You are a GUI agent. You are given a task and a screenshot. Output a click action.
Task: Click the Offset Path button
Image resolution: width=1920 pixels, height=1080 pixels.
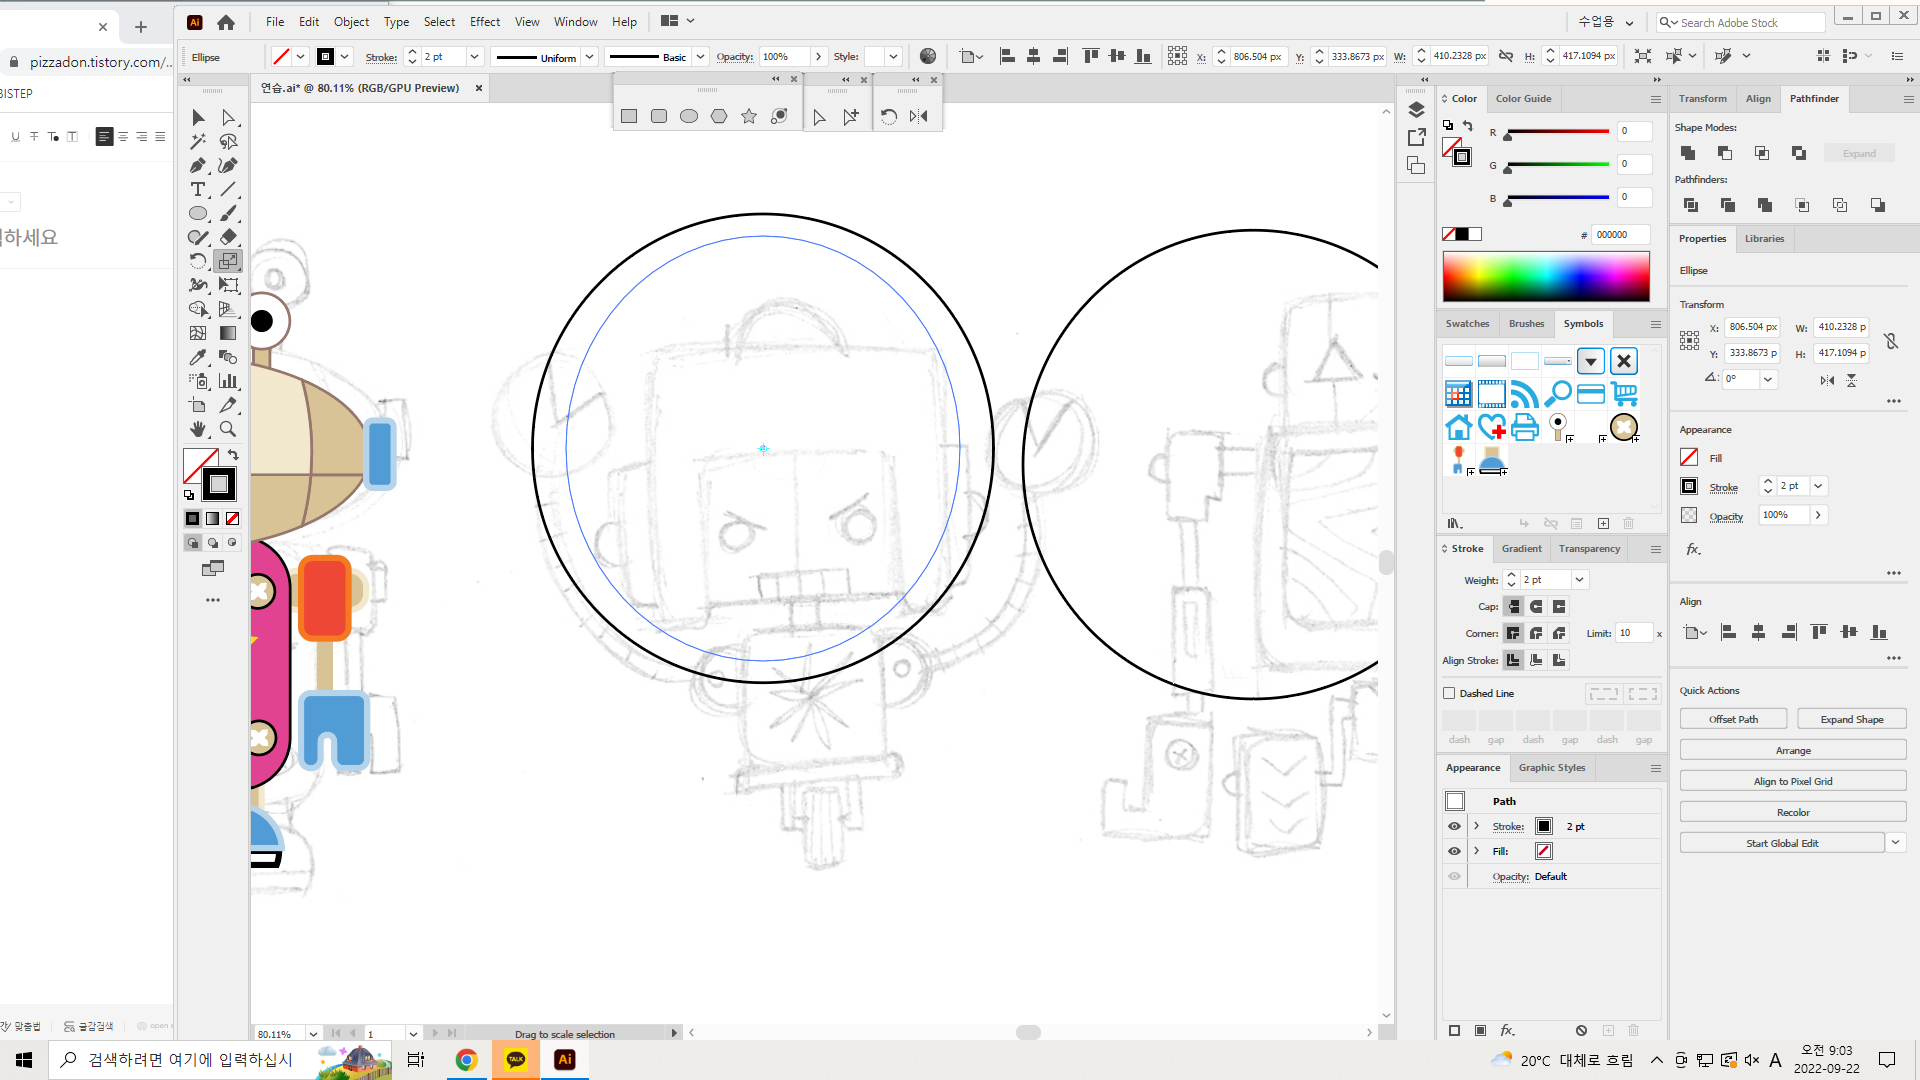[x=1733, y=719]
